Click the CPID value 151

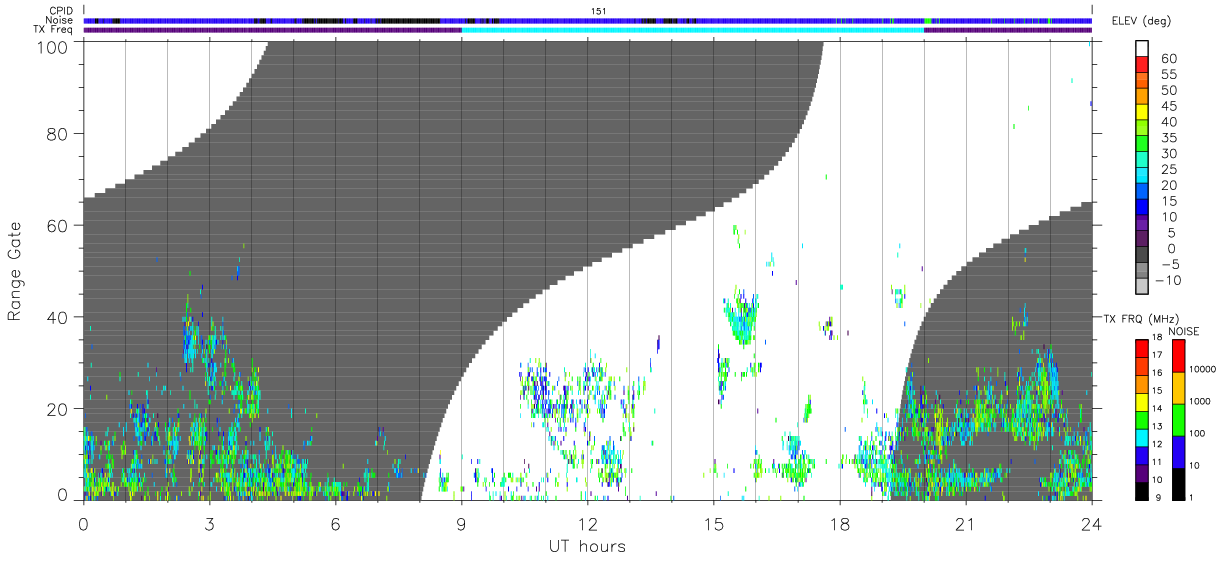599,11
